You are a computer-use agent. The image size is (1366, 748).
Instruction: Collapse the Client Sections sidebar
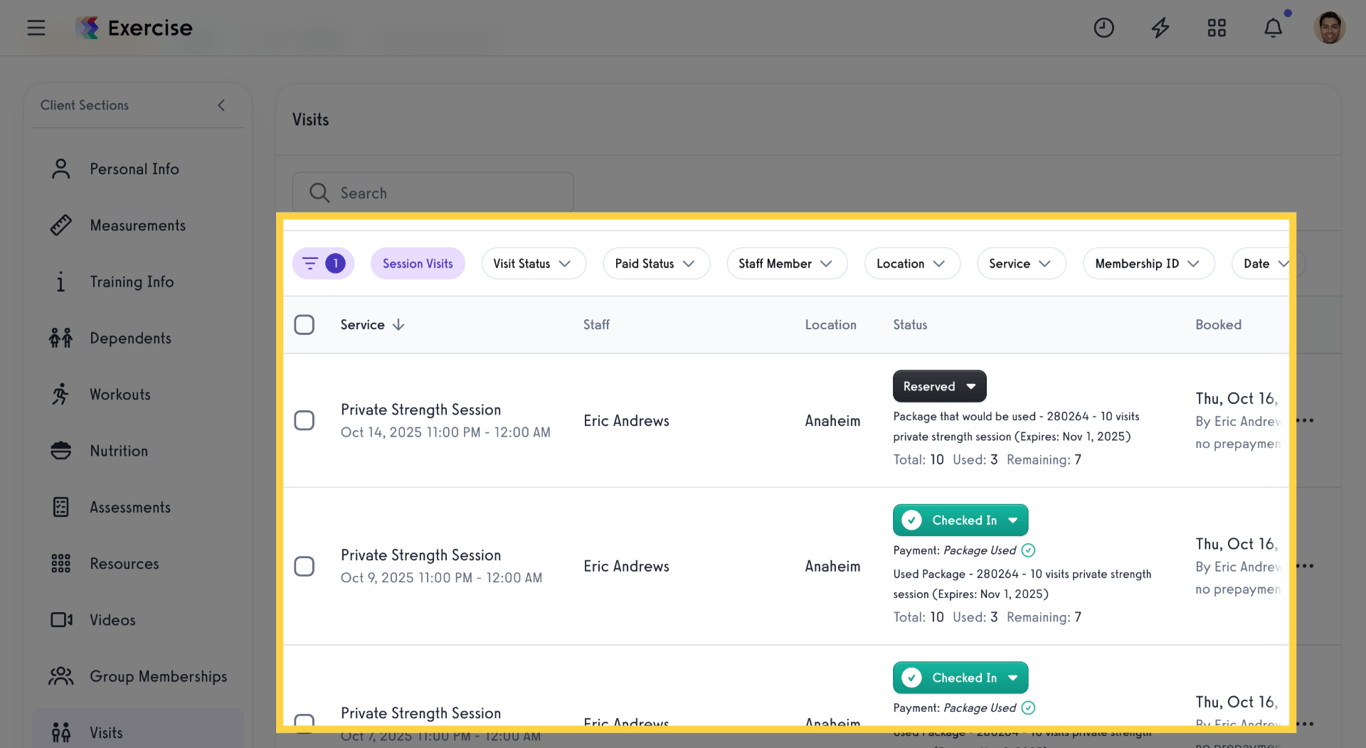tap(221, 104)
